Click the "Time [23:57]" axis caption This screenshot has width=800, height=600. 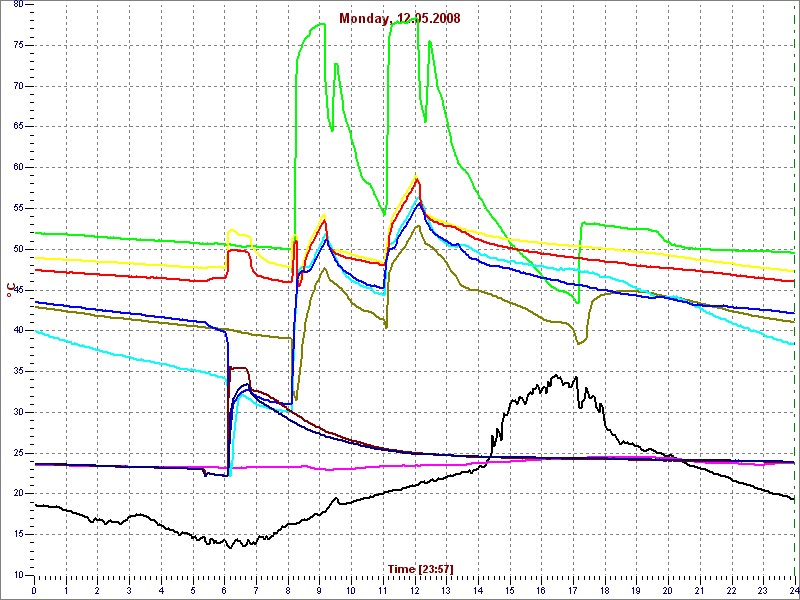click(420, 568)
